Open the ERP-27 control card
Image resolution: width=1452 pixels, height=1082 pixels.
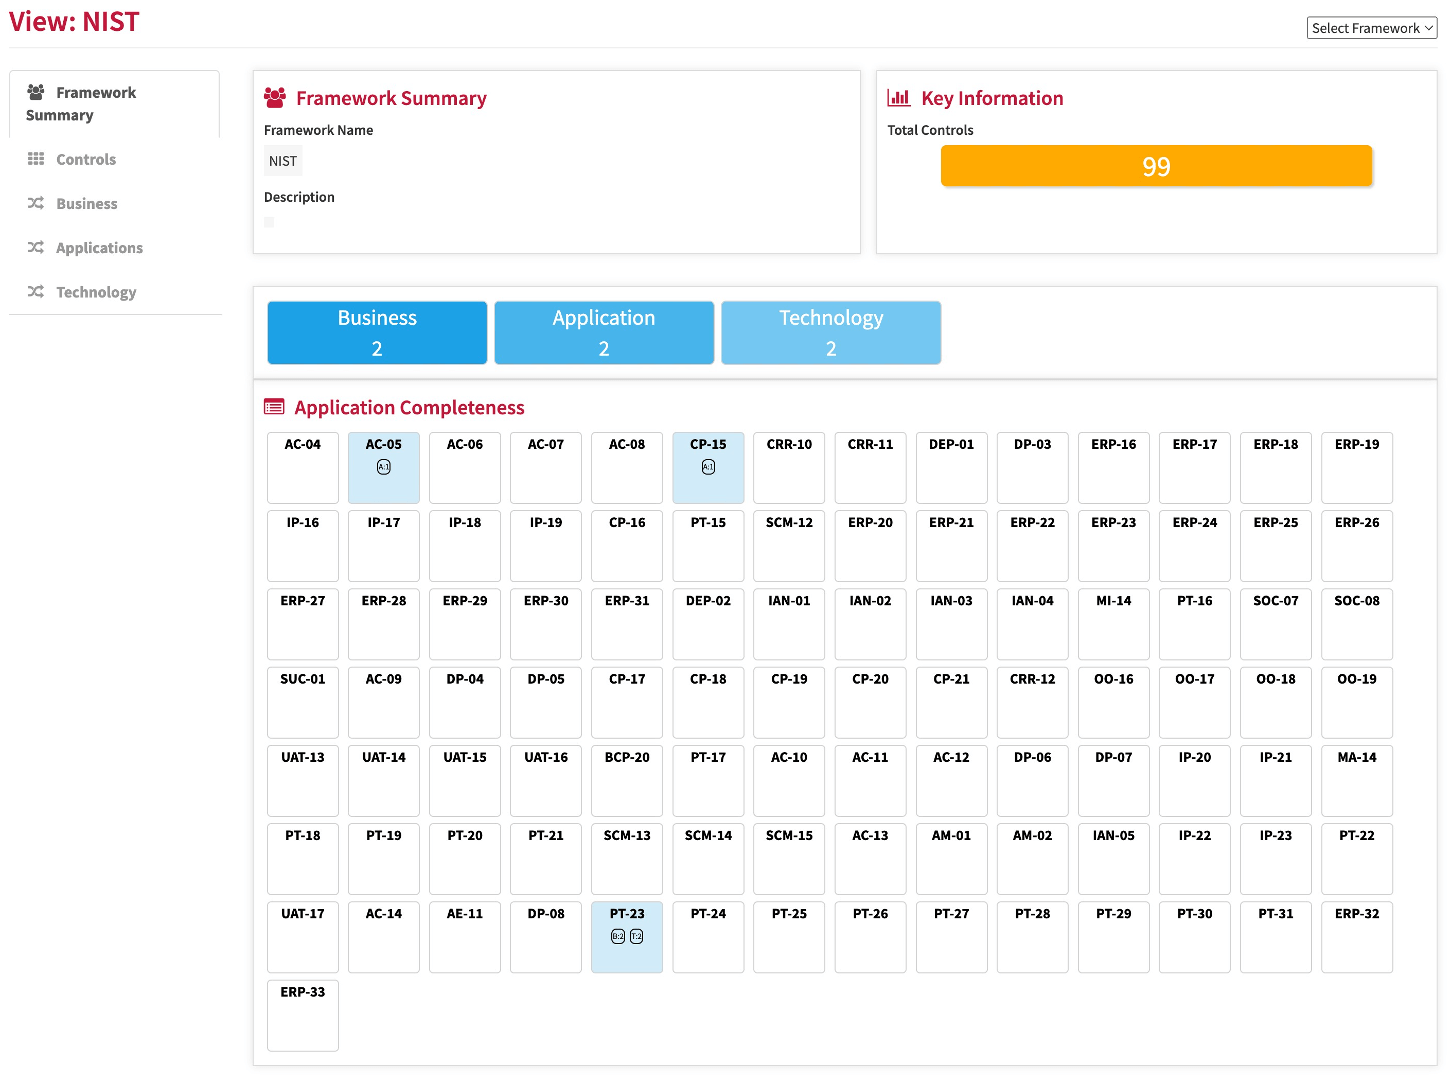[303, 624]
